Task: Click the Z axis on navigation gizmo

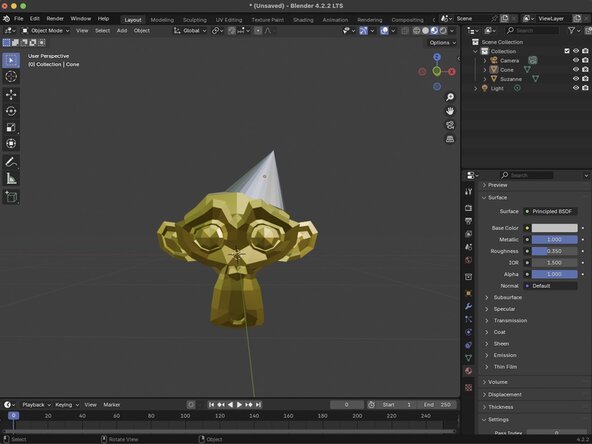Action: [x=437, y=57]
